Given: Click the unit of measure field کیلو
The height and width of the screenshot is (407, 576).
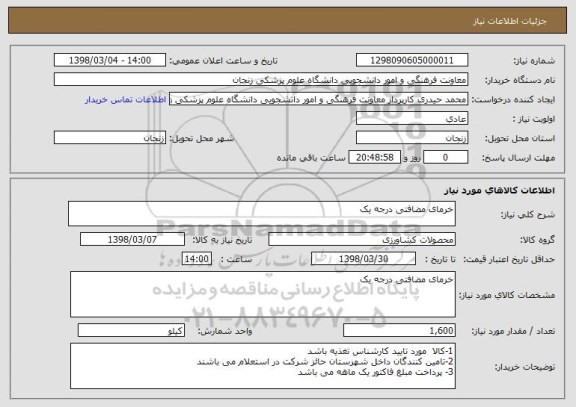Looking at the screenshot, I should pyautogui.click(x=131, y=331).
